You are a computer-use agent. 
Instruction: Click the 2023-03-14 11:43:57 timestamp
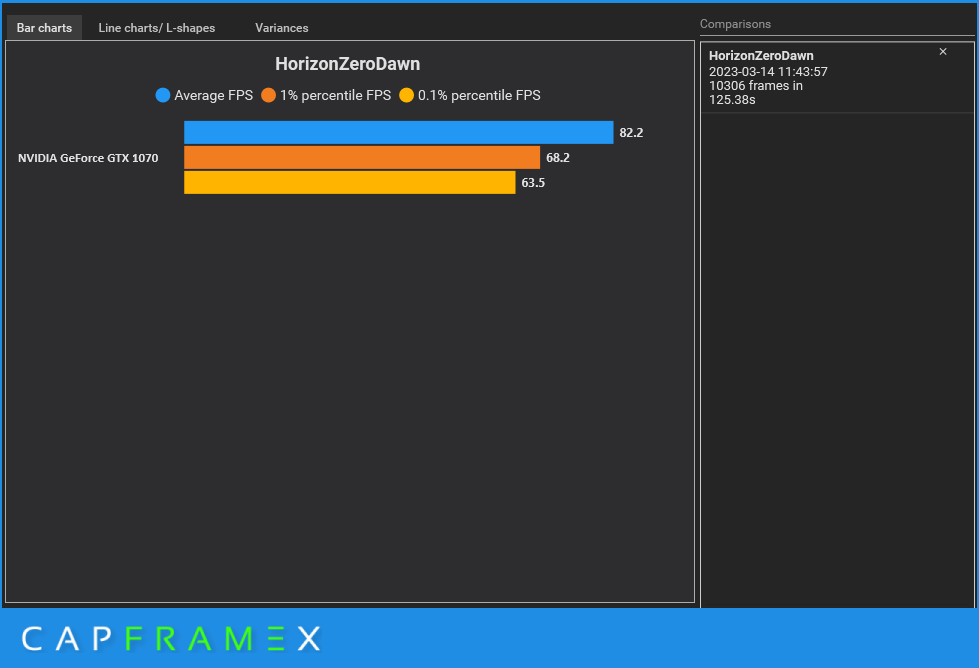coord(768,72)
